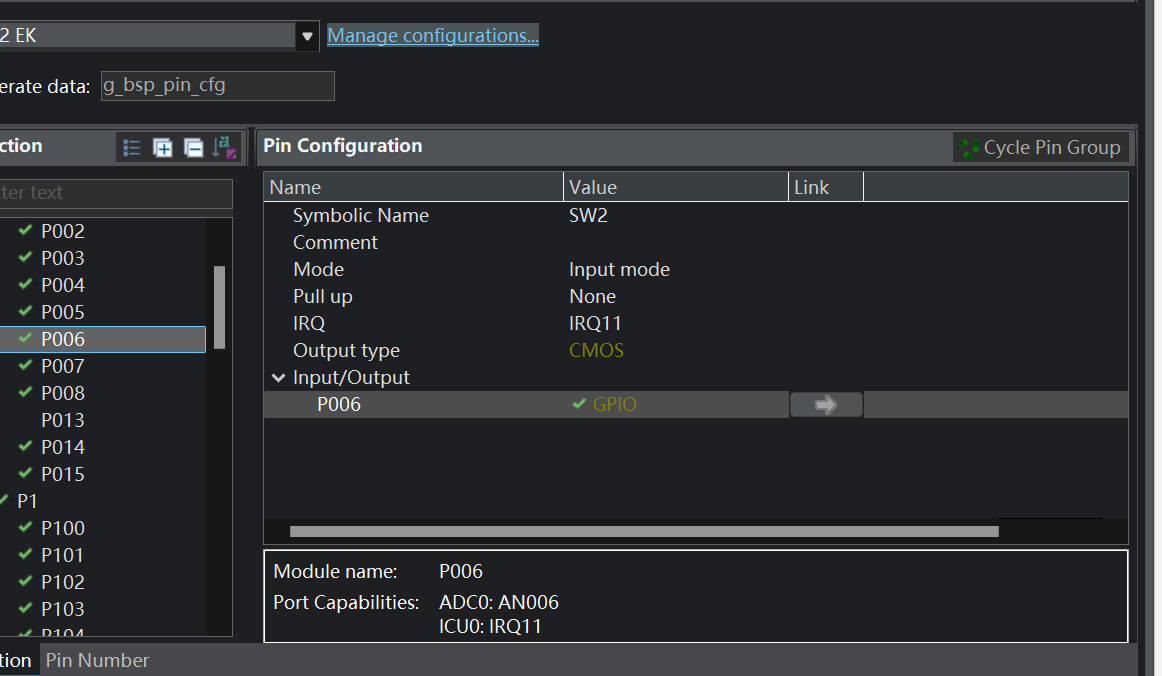Focus the pin filter text box
The width and height of the screenshot is (1162, 676).
pyautogui.click(x=116, y=193)
